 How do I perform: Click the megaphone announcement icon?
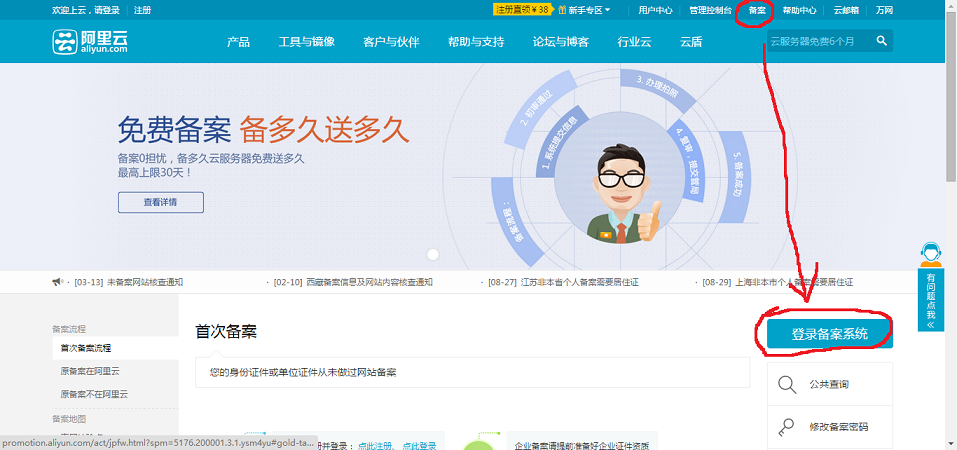coord(58,282)
